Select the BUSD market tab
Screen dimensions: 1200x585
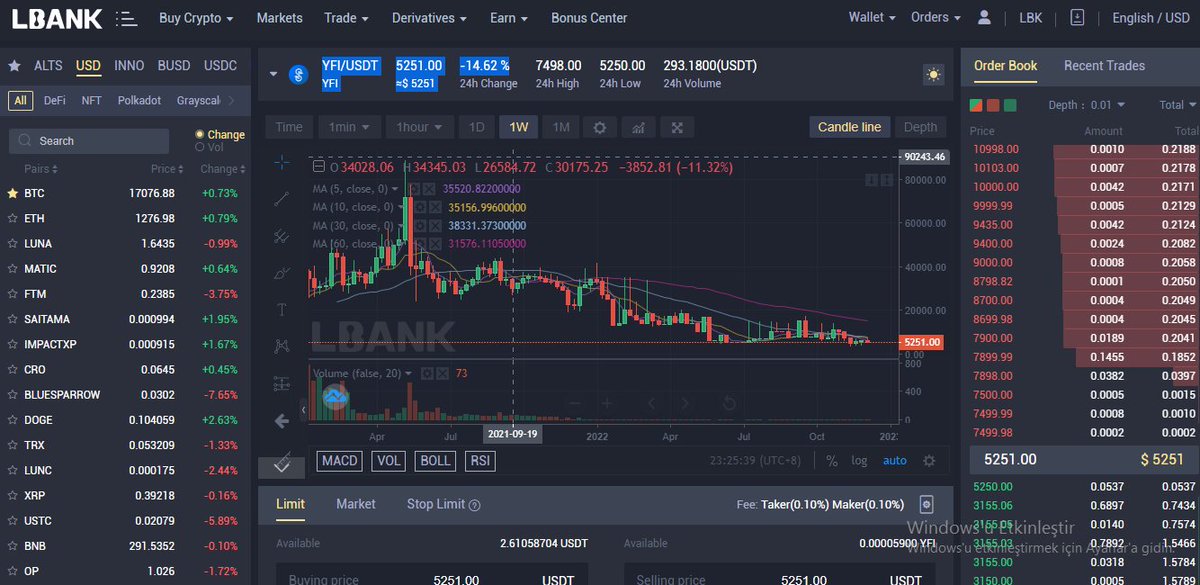click(174, 66)
